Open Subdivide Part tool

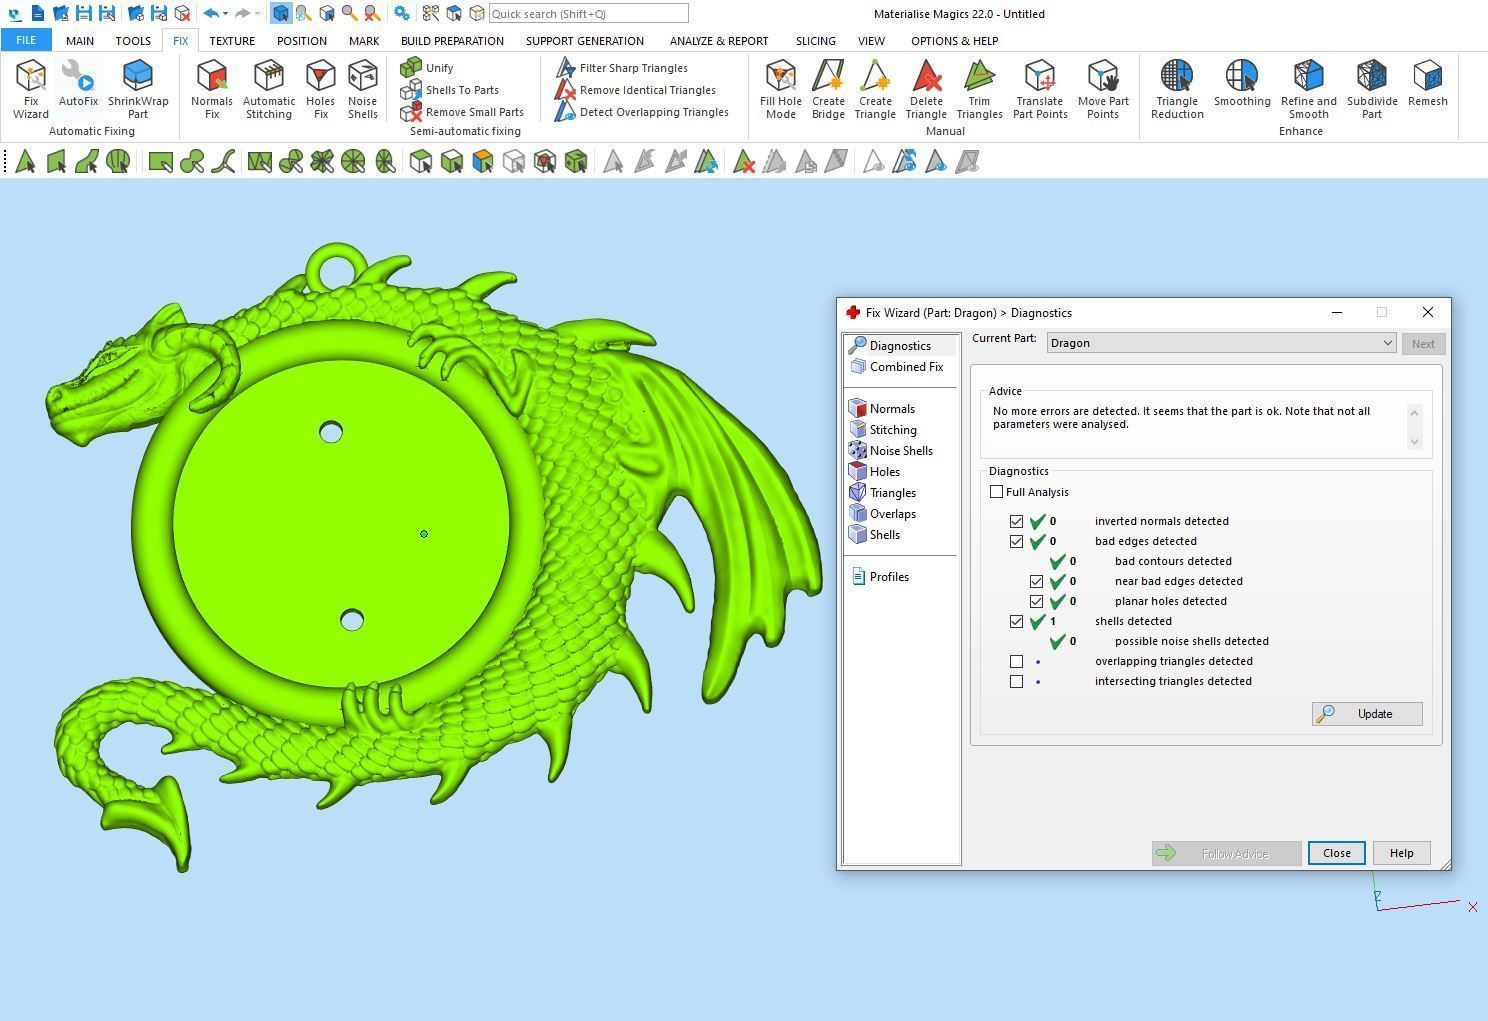point(1372,89)
